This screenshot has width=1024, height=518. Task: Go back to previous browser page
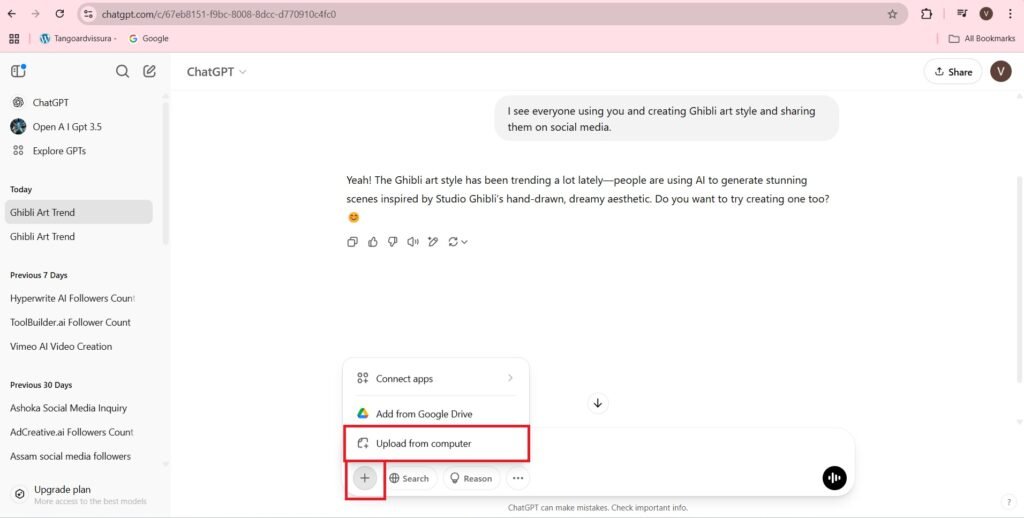(x=12, y=14)
